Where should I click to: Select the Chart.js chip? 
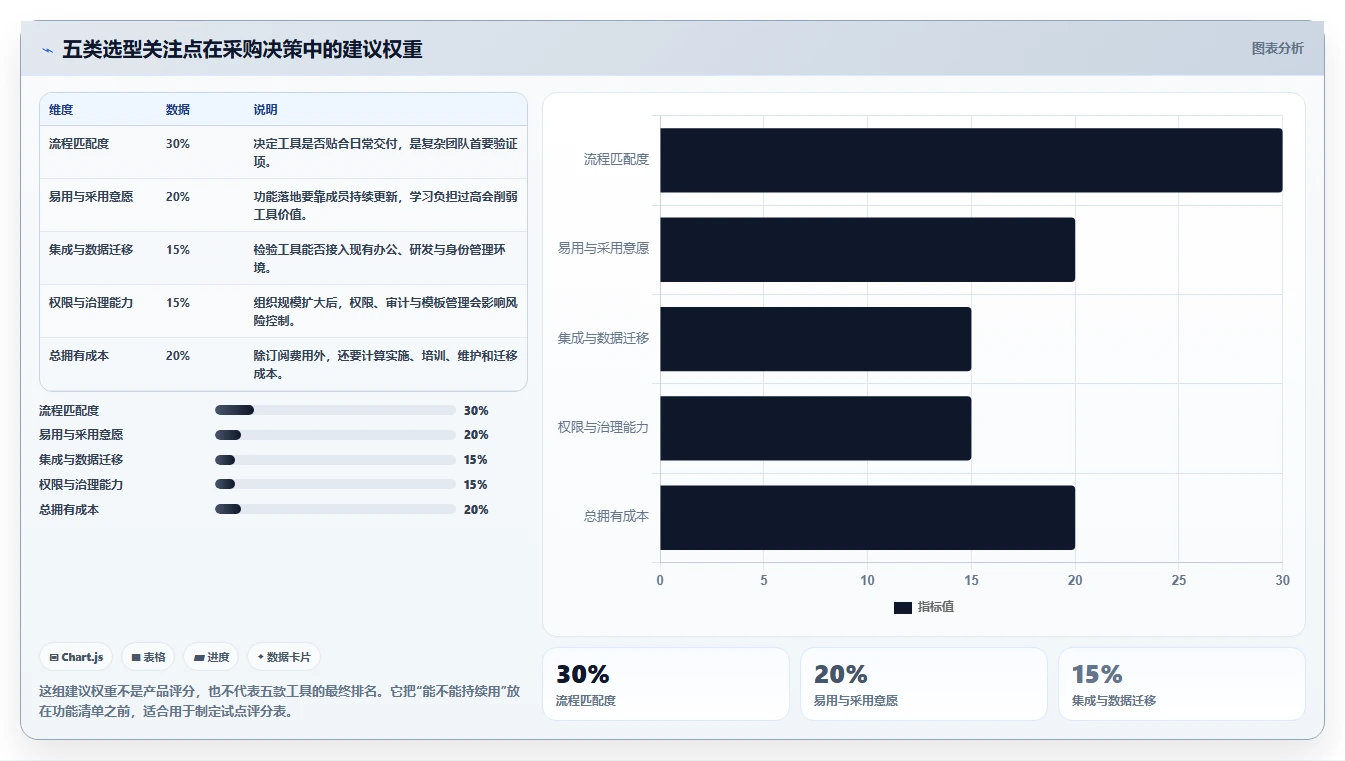click(76, 657)
